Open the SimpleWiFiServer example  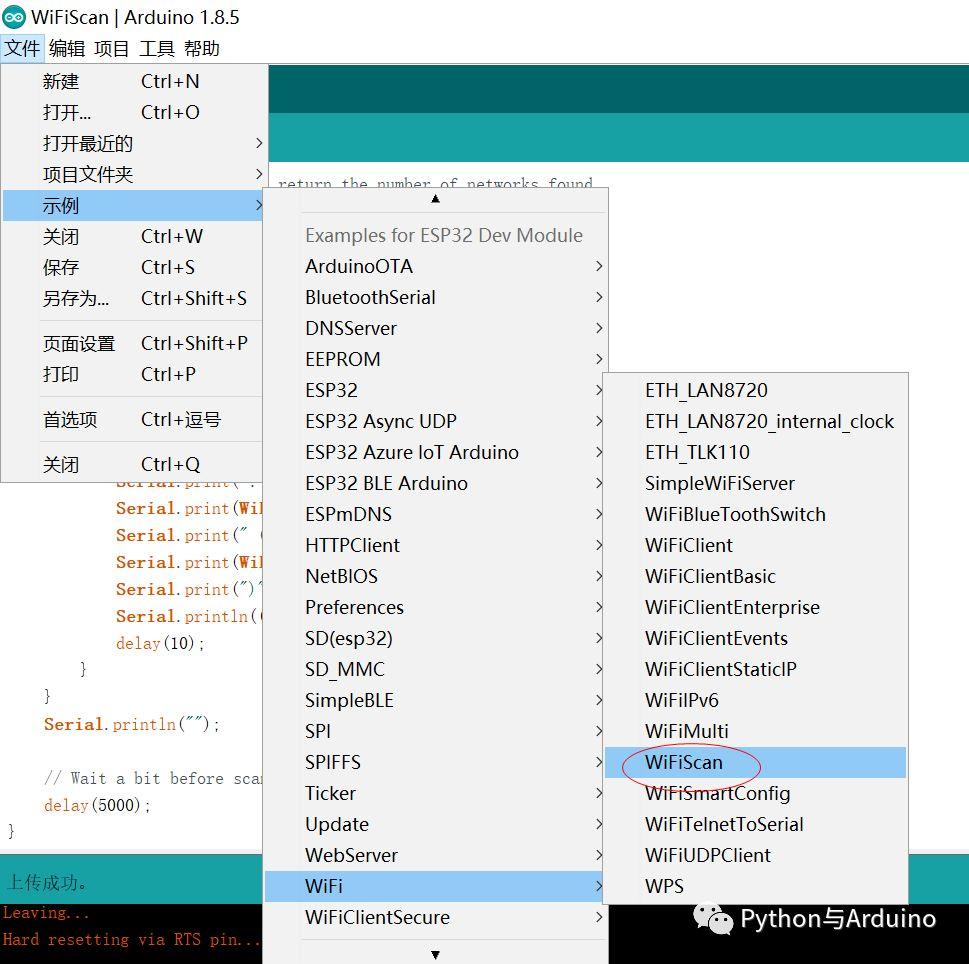(755, 483)
